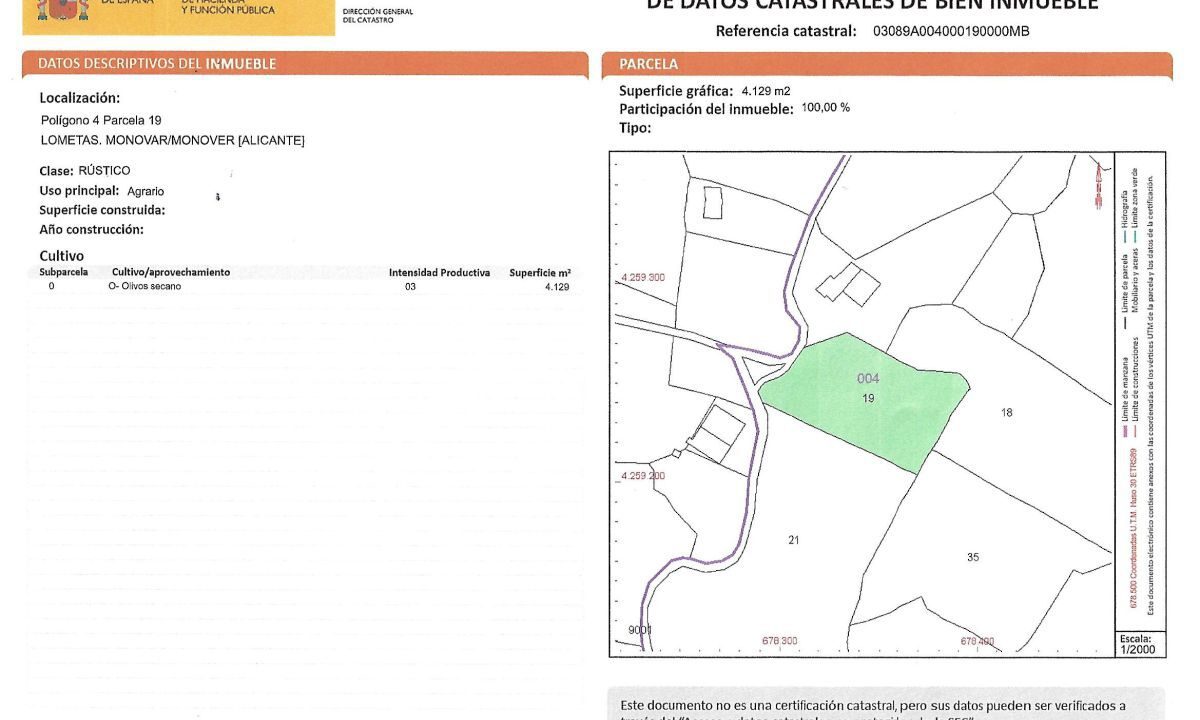Click the '4.129' surface value in the crop table

[557, 287]
